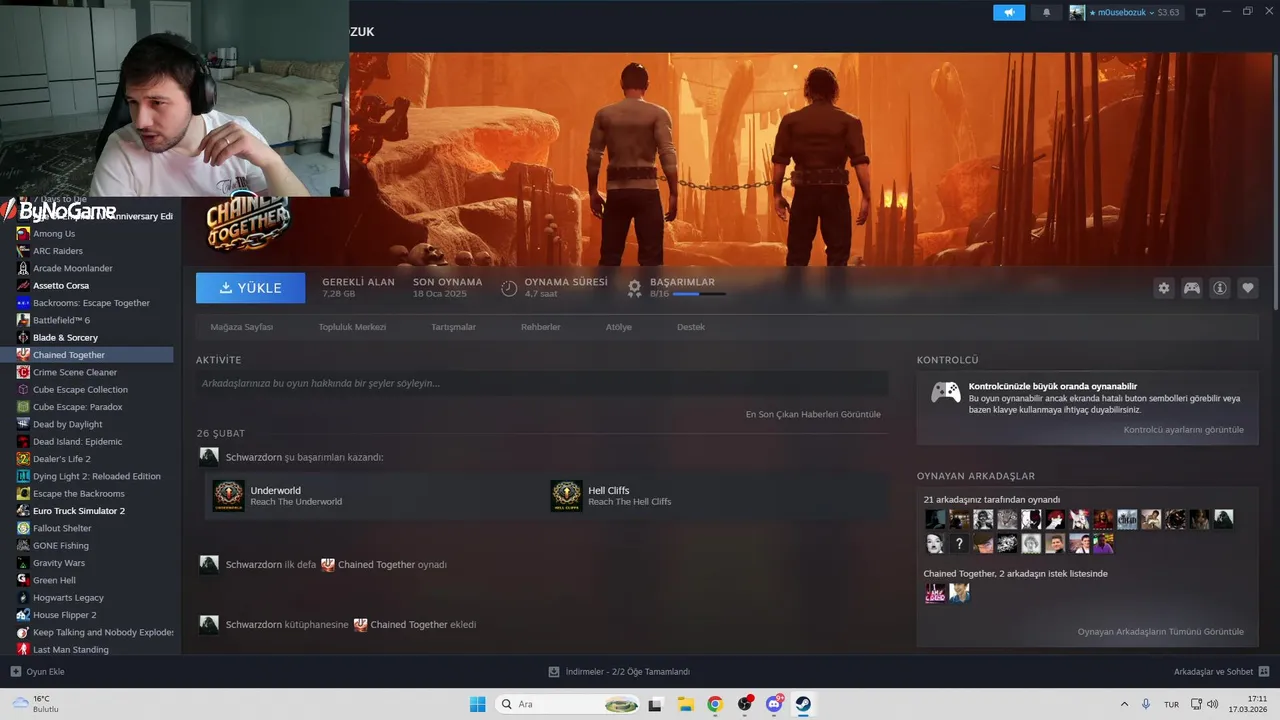The height and width of the screenshot is (720, 1280).
Task: Open En Son Çıkan Haberleri Görüntüle link
Action: (813, 414)
